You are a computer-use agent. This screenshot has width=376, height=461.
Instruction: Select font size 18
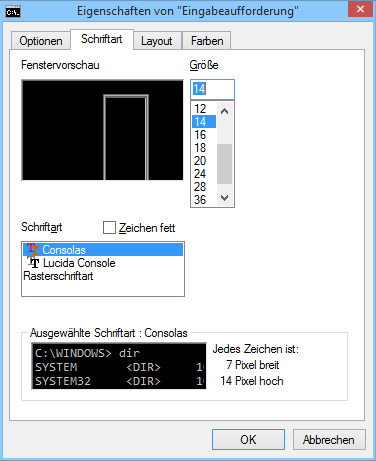click(204, 148)
